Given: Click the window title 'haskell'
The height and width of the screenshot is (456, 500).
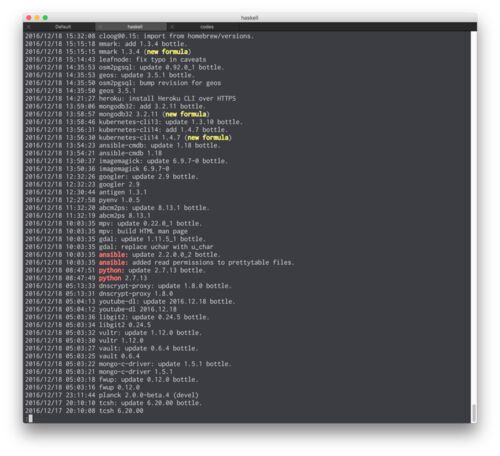Looking at the screenshot, I should click(x=249, y=18).
